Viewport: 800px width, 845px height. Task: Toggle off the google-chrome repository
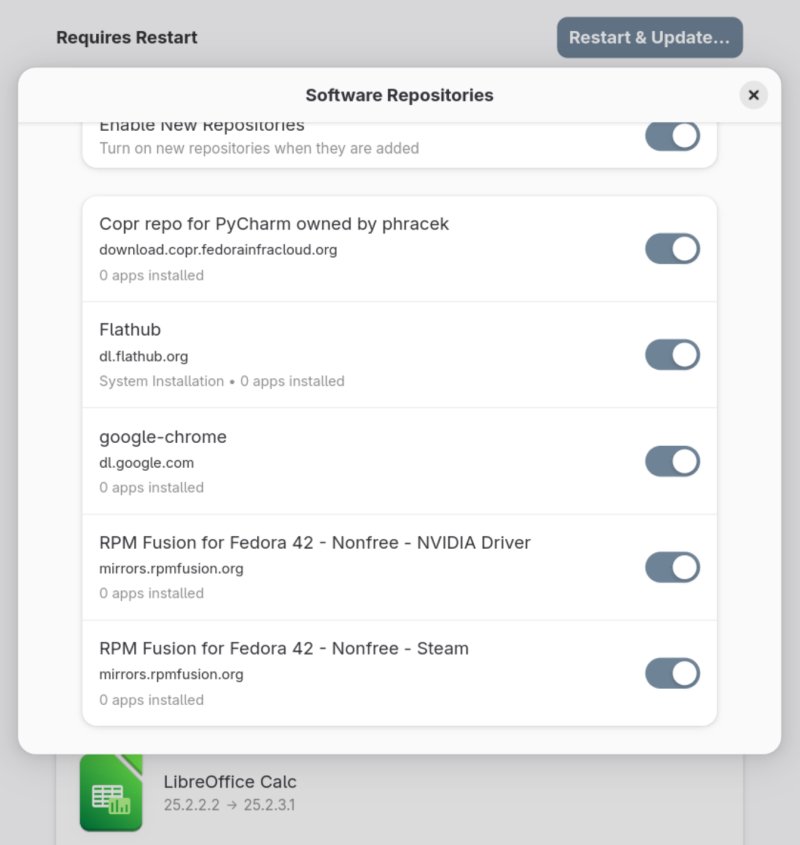tap(672, 461)
